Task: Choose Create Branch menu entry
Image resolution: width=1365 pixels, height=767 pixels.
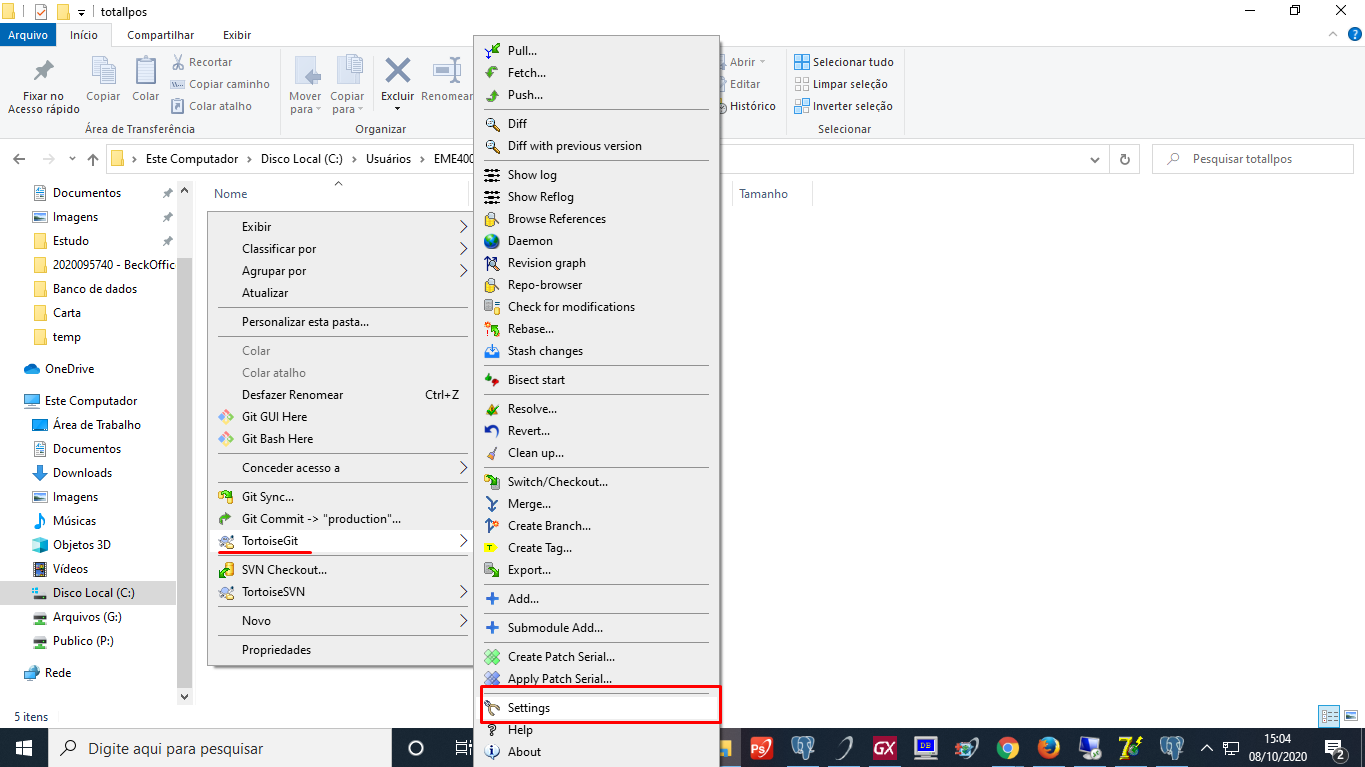Action: [549, 526]
